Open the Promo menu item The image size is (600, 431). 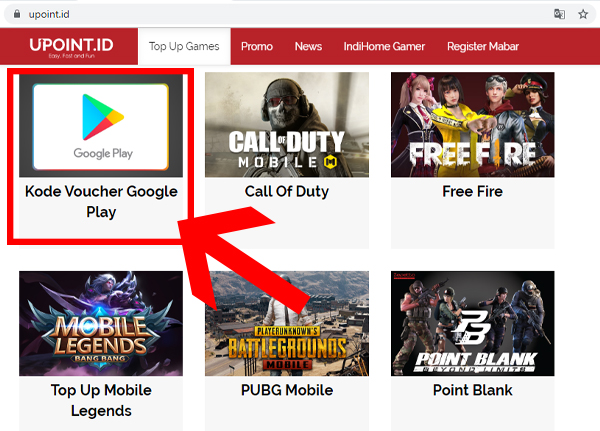pos(257,47)
